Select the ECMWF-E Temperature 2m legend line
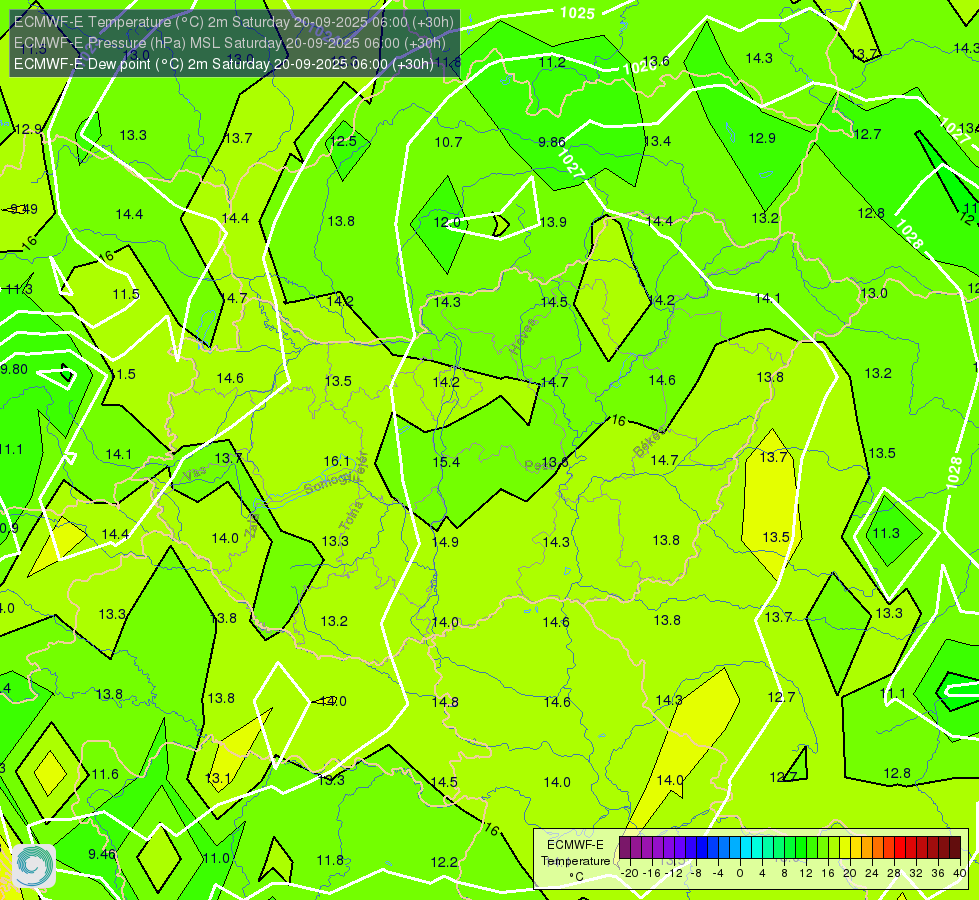979x900 pixels. (x=234, y=22)
